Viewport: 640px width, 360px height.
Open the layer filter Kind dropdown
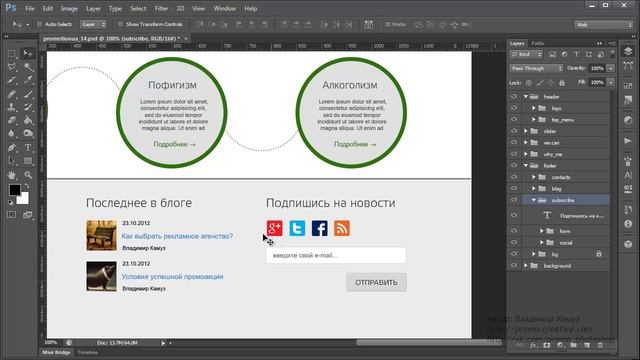[527, 54]
